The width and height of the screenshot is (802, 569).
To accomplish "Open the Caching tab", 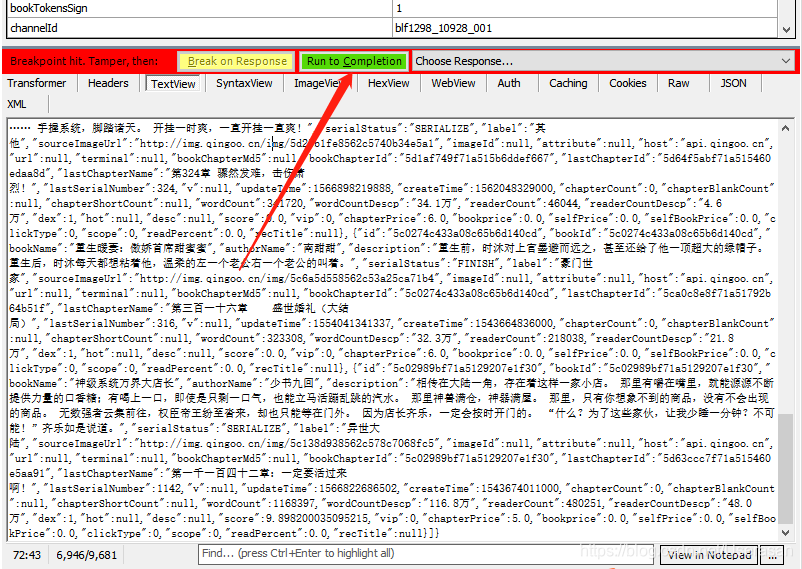I will click(x=568, y=83).
